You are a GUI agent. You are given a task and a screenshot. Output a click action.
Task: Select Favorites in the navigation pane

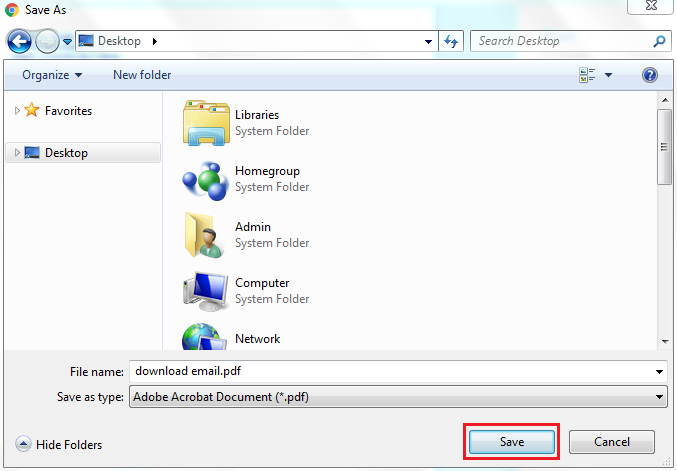coord(68,111)
